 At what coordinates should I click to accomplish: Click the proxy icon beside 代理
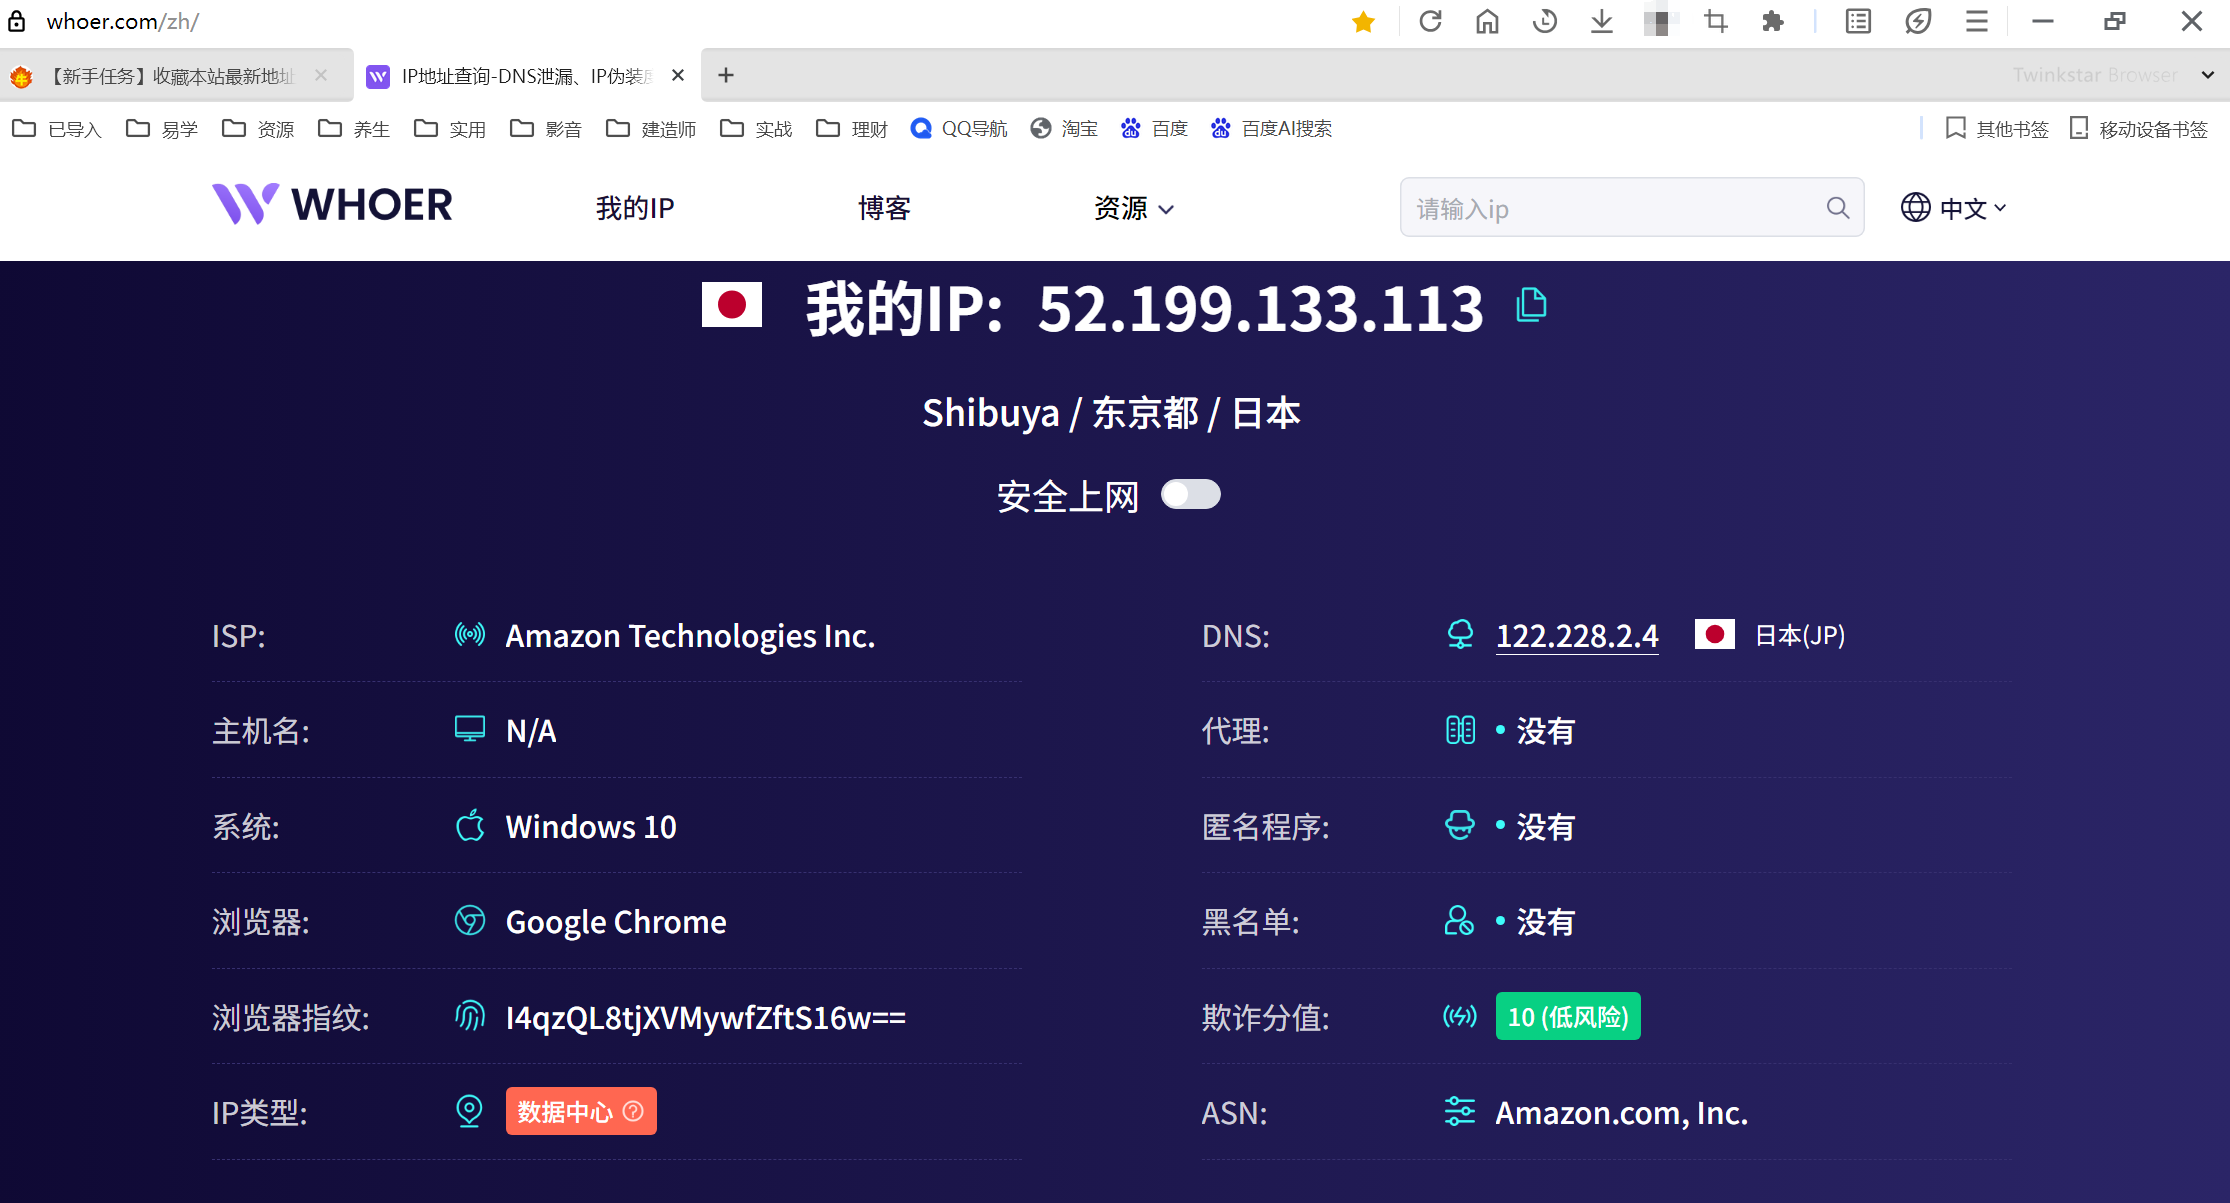point(1460,730)
